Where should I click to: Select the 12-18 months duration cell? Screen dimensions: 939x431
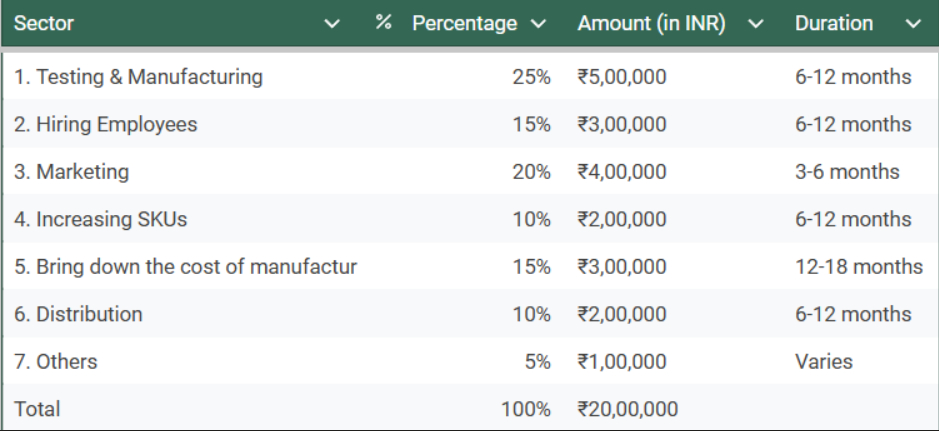pyautogui.click(x=858, y=267)
